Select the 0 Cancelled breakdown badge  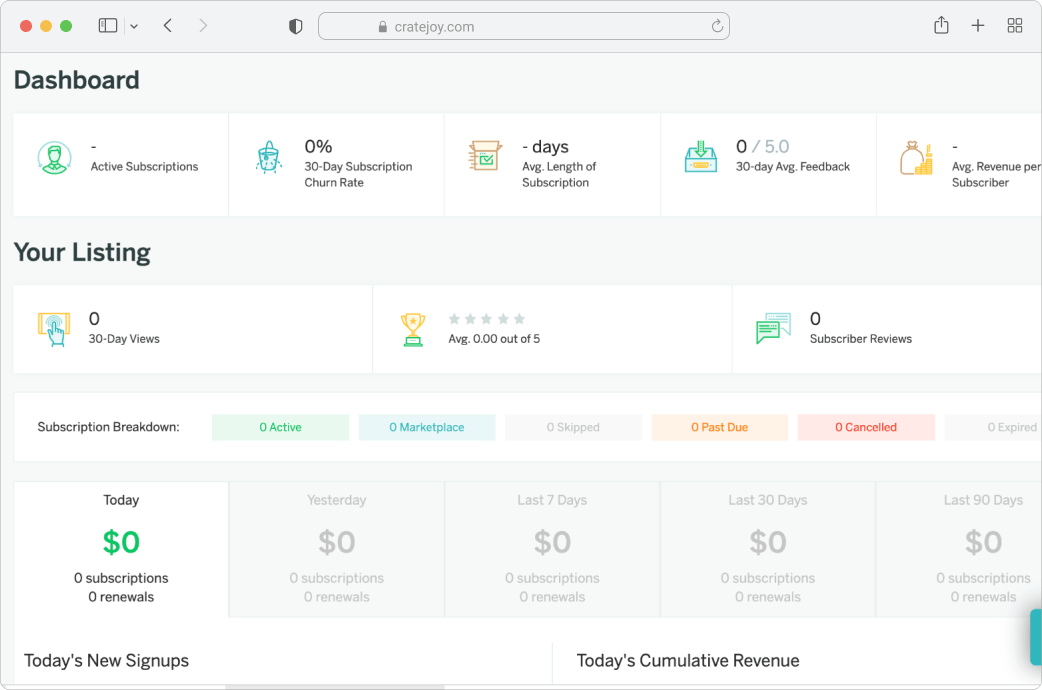pos(866,427)
